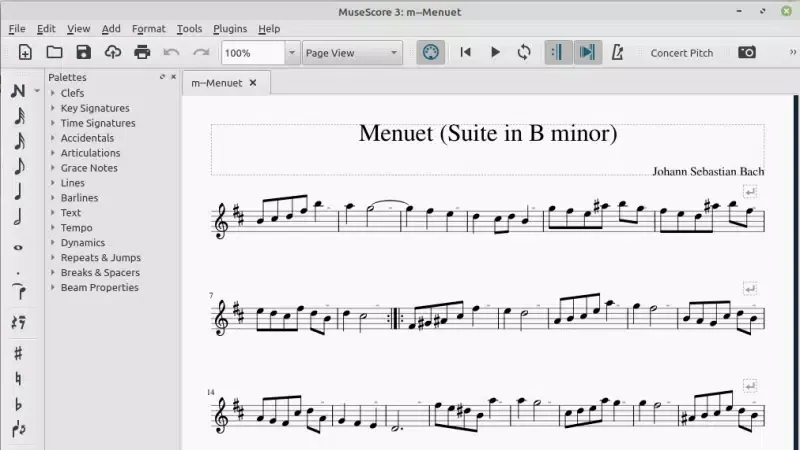Toggle augmentation dot
The width and height of the screenshot is (800, 450).
click(x=18, y=273)
